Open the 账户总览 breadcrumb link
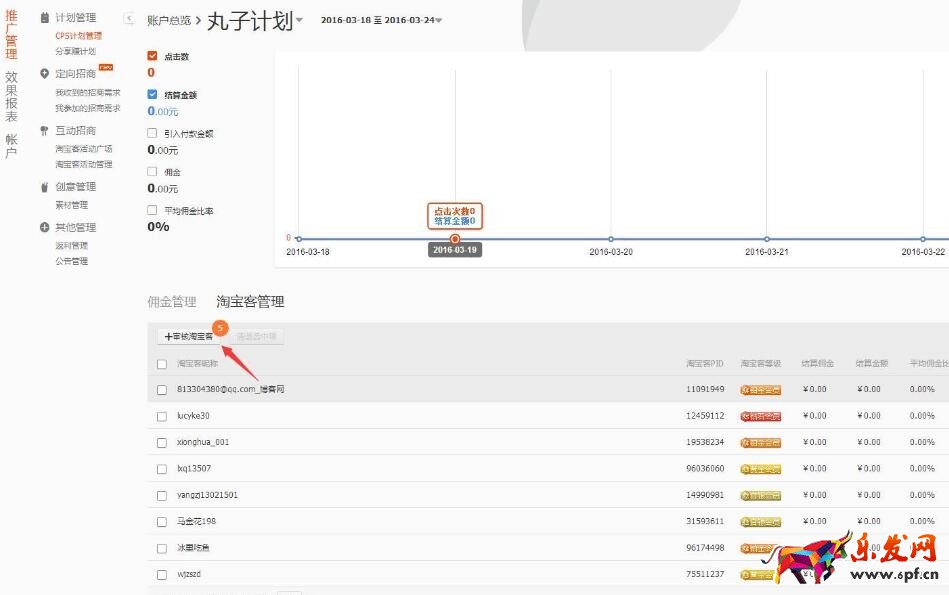Image resolution: width=949 pixels, height=595 pixels. (x=168, y=21)
